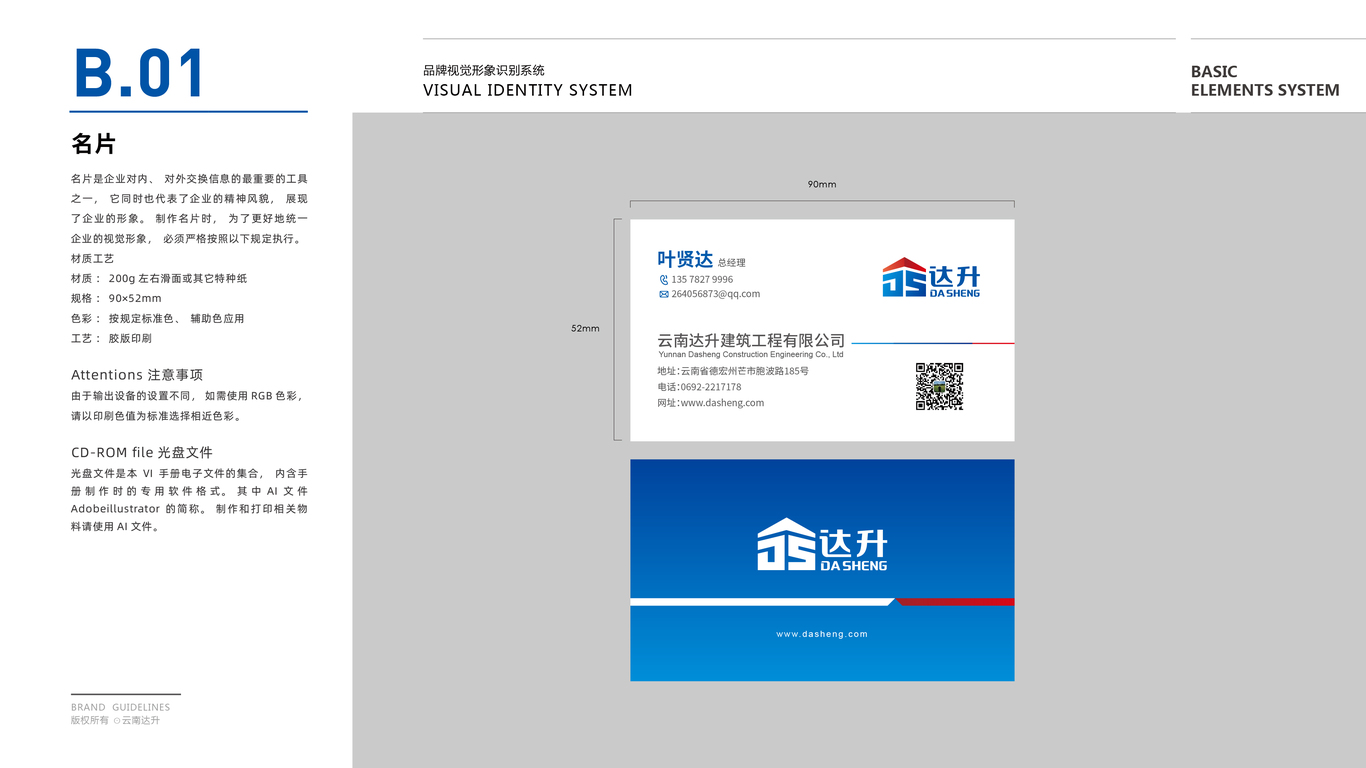This screenshot has height=768, width=1366.
Task: Click the 材质工艺 line
Action: pyautogui.click(x=93, y=258)
